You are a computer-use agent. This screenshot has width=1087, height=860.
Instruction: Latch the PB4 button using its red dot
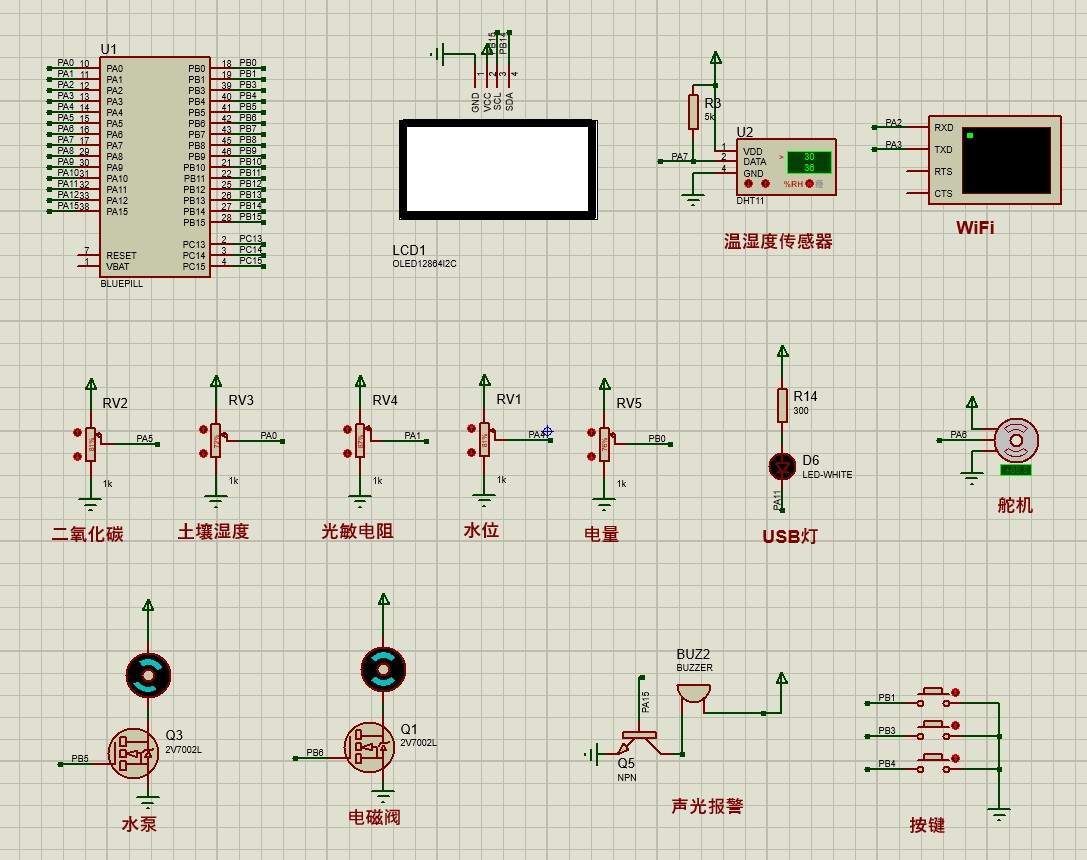(956, 759)
